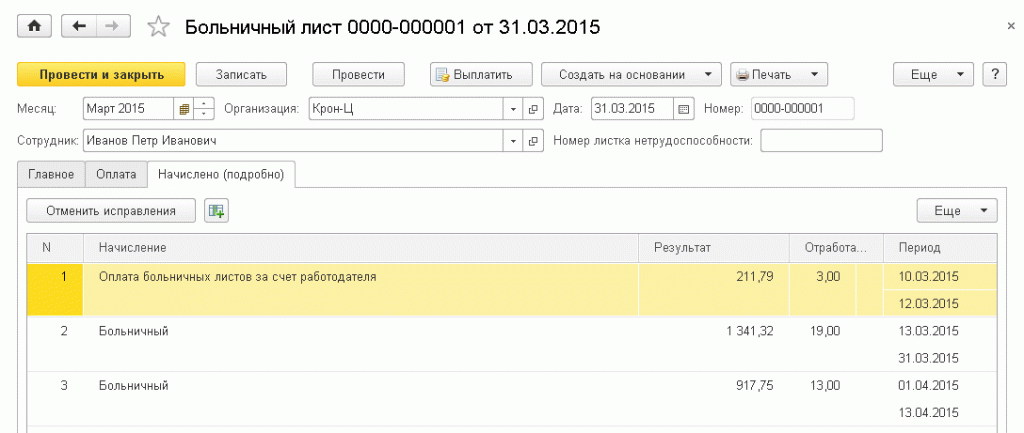1024x433 pixels.
Task: Close the document with the X
Action: coord(1011,25)
